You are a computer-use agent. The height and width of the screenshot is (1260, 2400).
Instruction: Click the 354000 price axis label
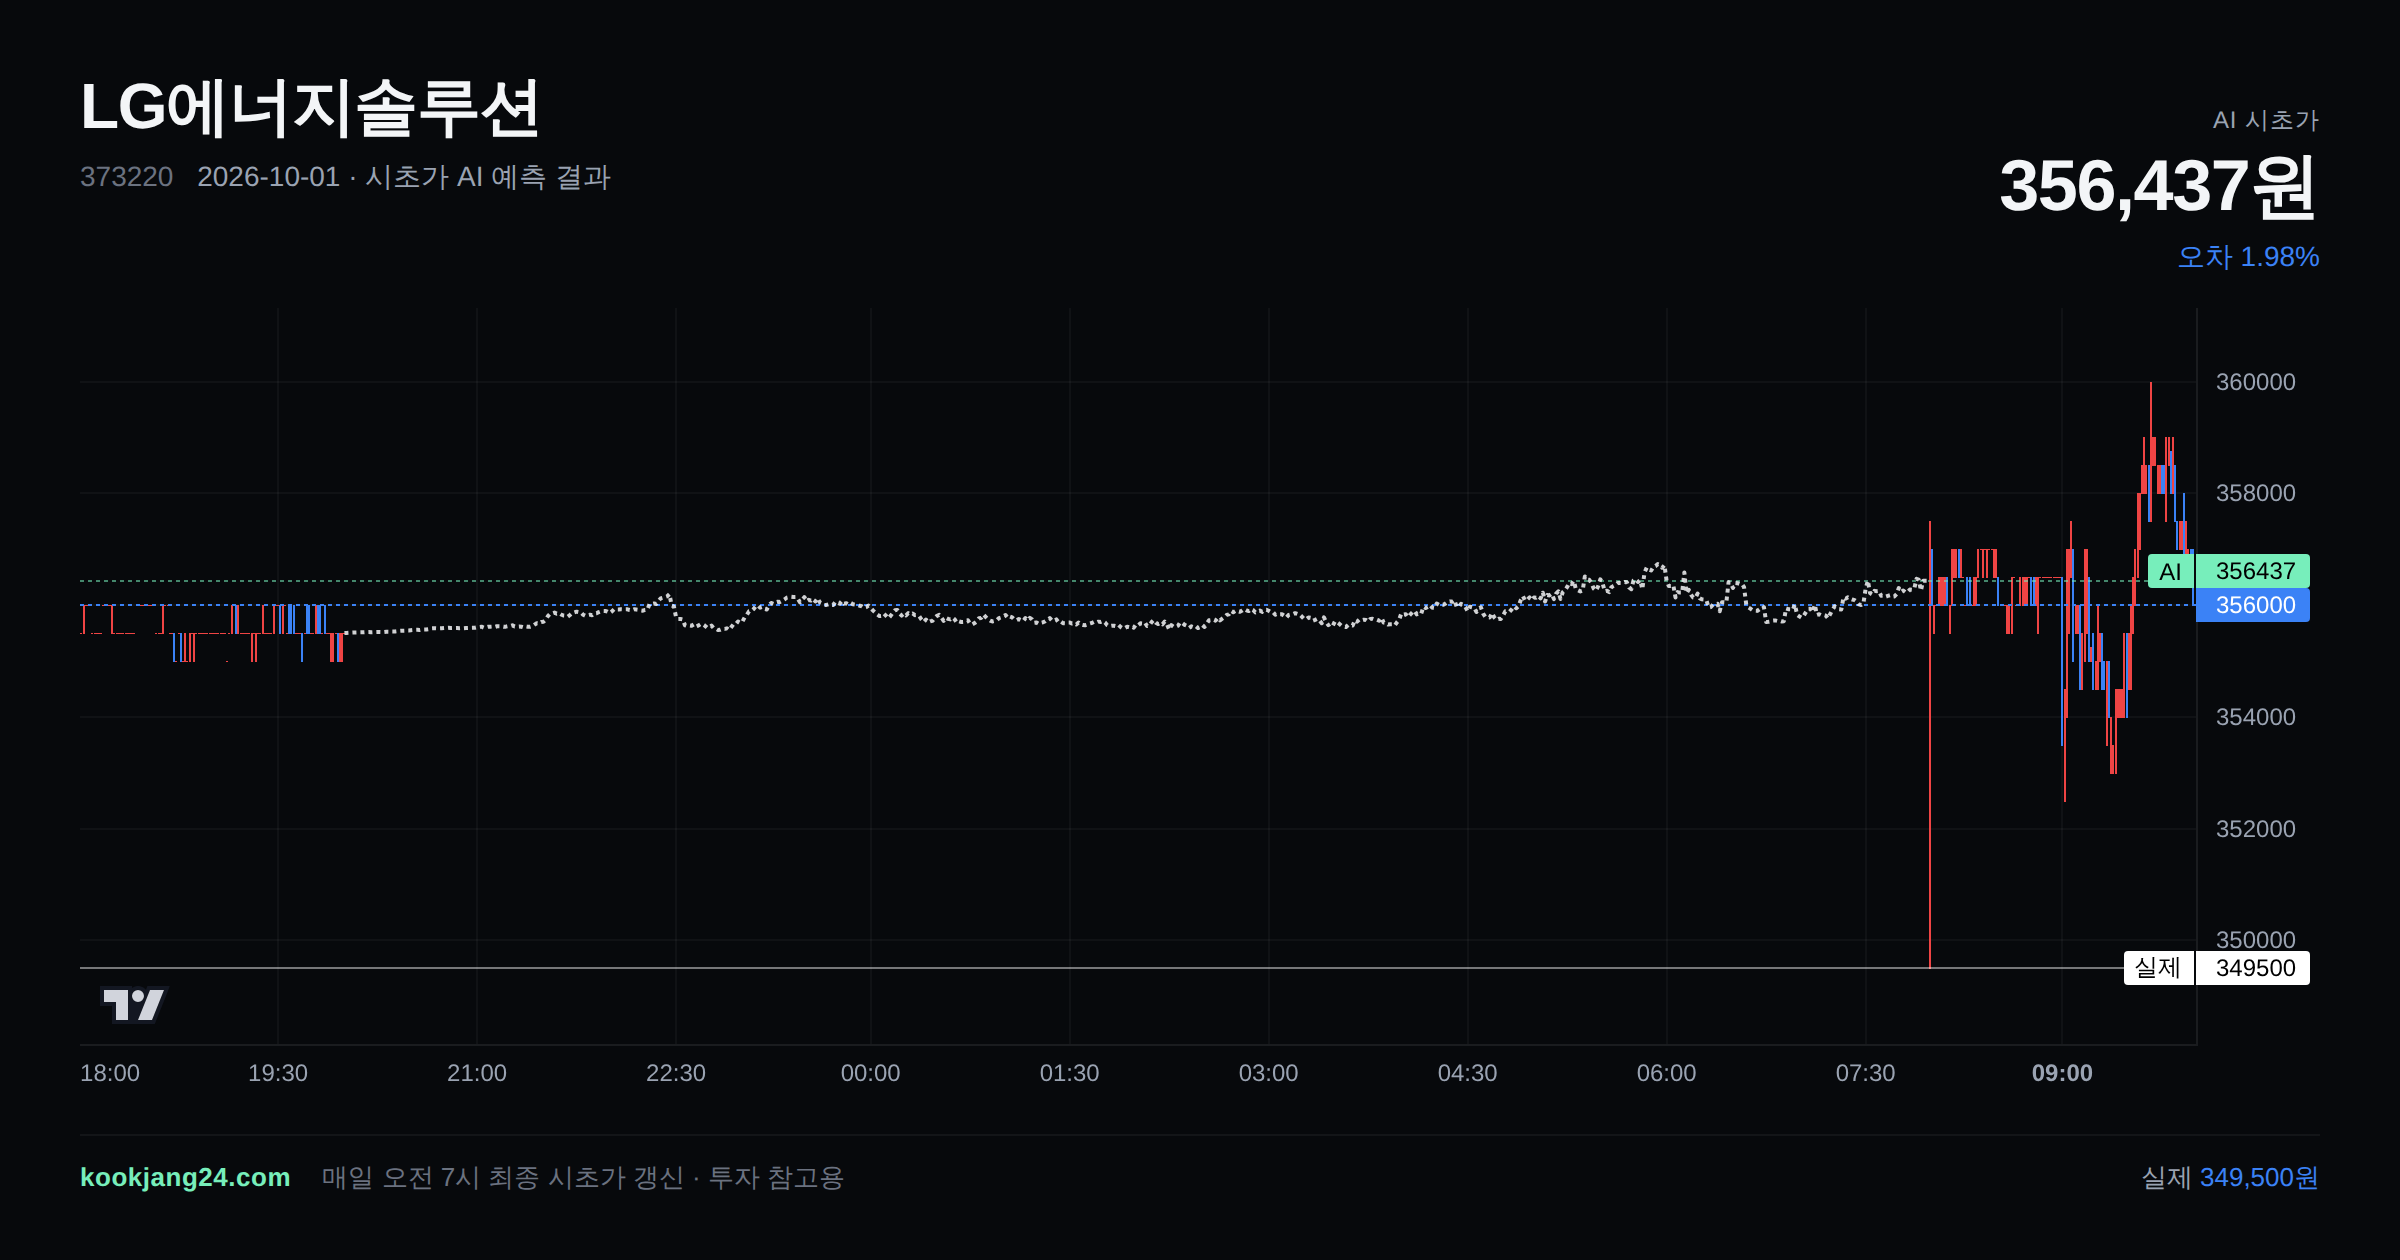coord(2255,717)
